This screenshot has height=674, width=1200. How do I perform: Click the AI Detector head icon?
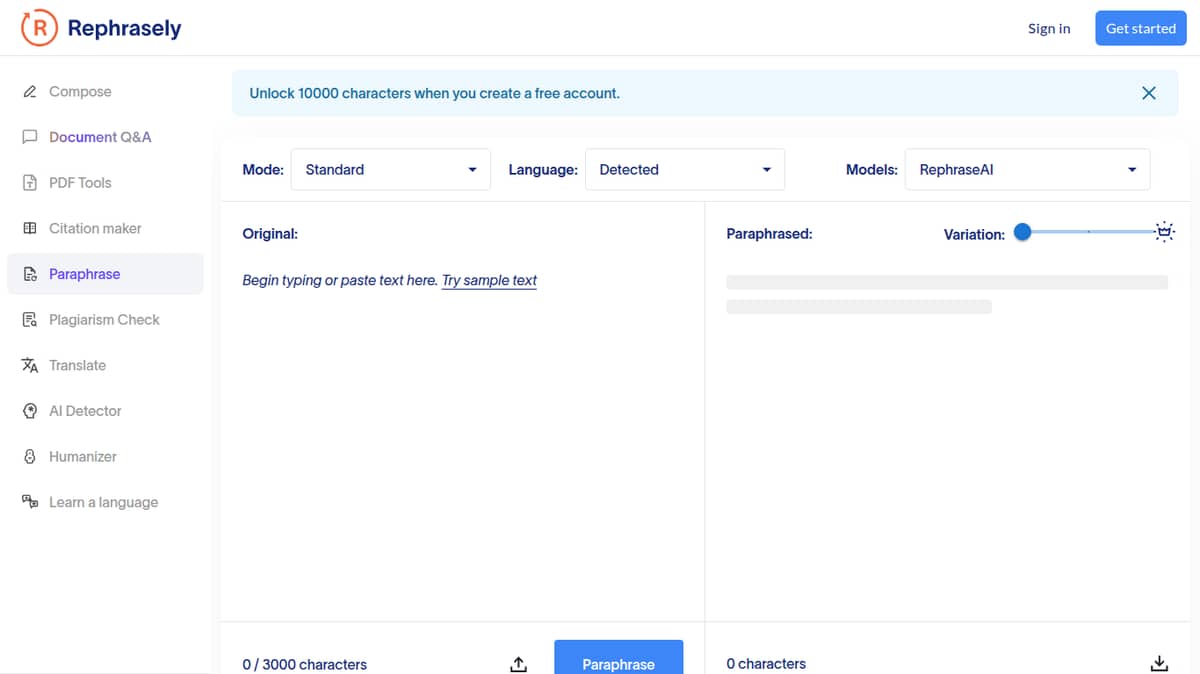click(x=30, y=411)
